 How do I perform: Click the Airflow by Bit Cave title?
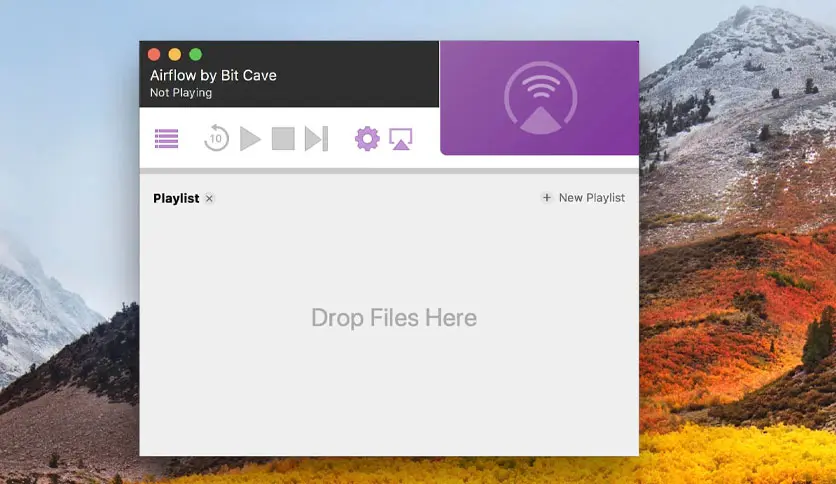pos(213,75)
